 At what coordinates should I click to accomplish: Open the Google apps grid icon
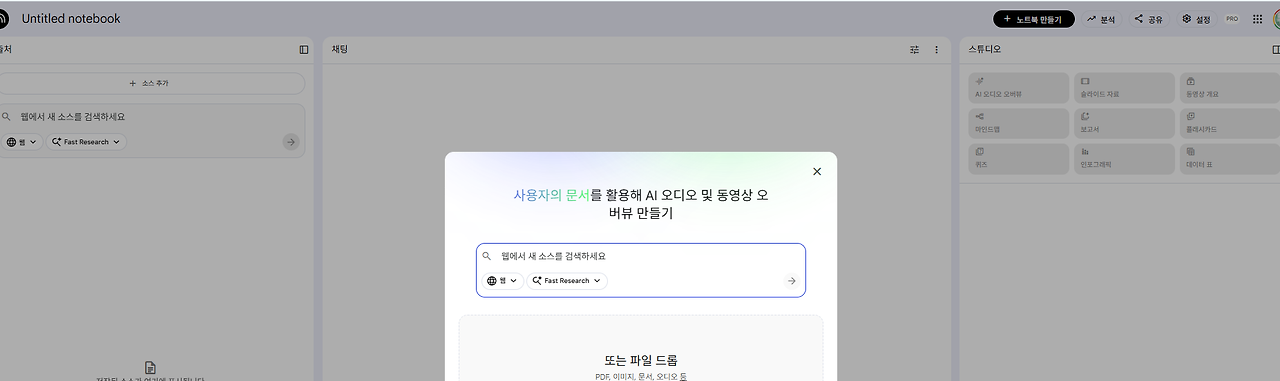coord(1258,19)
